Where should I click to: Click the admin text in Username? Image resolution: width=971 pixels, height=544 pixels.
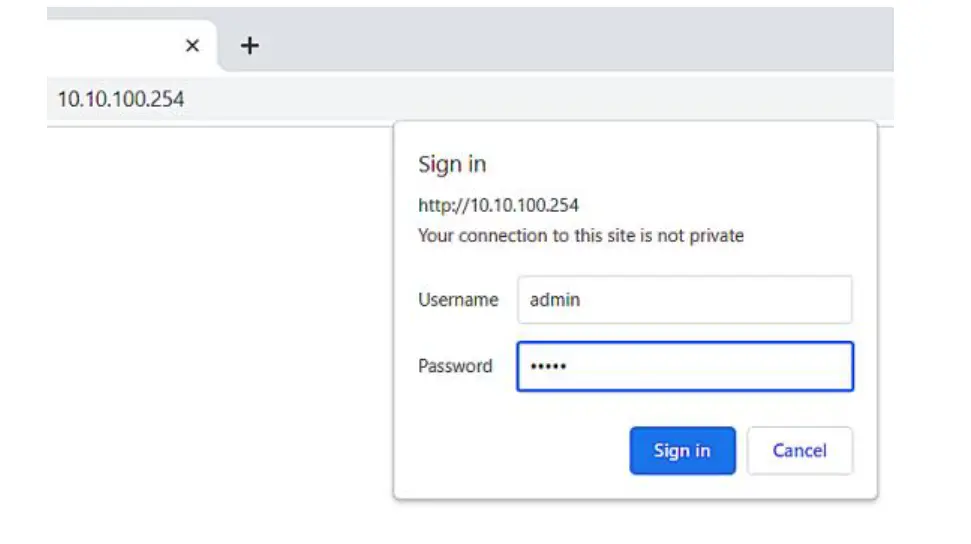tap(555, 300)
